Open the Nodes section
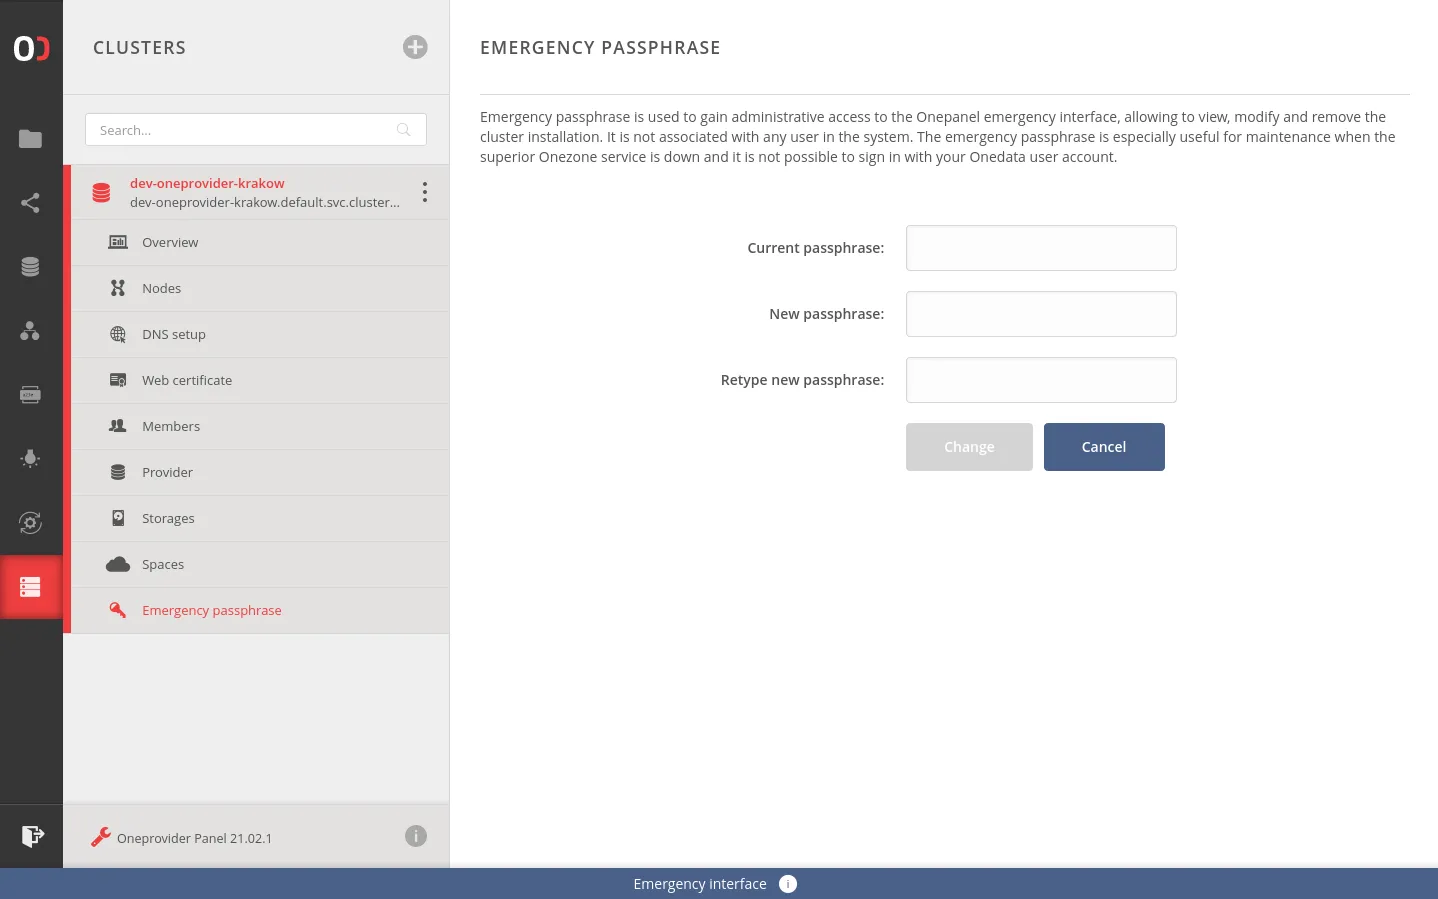 click(161, 288)
